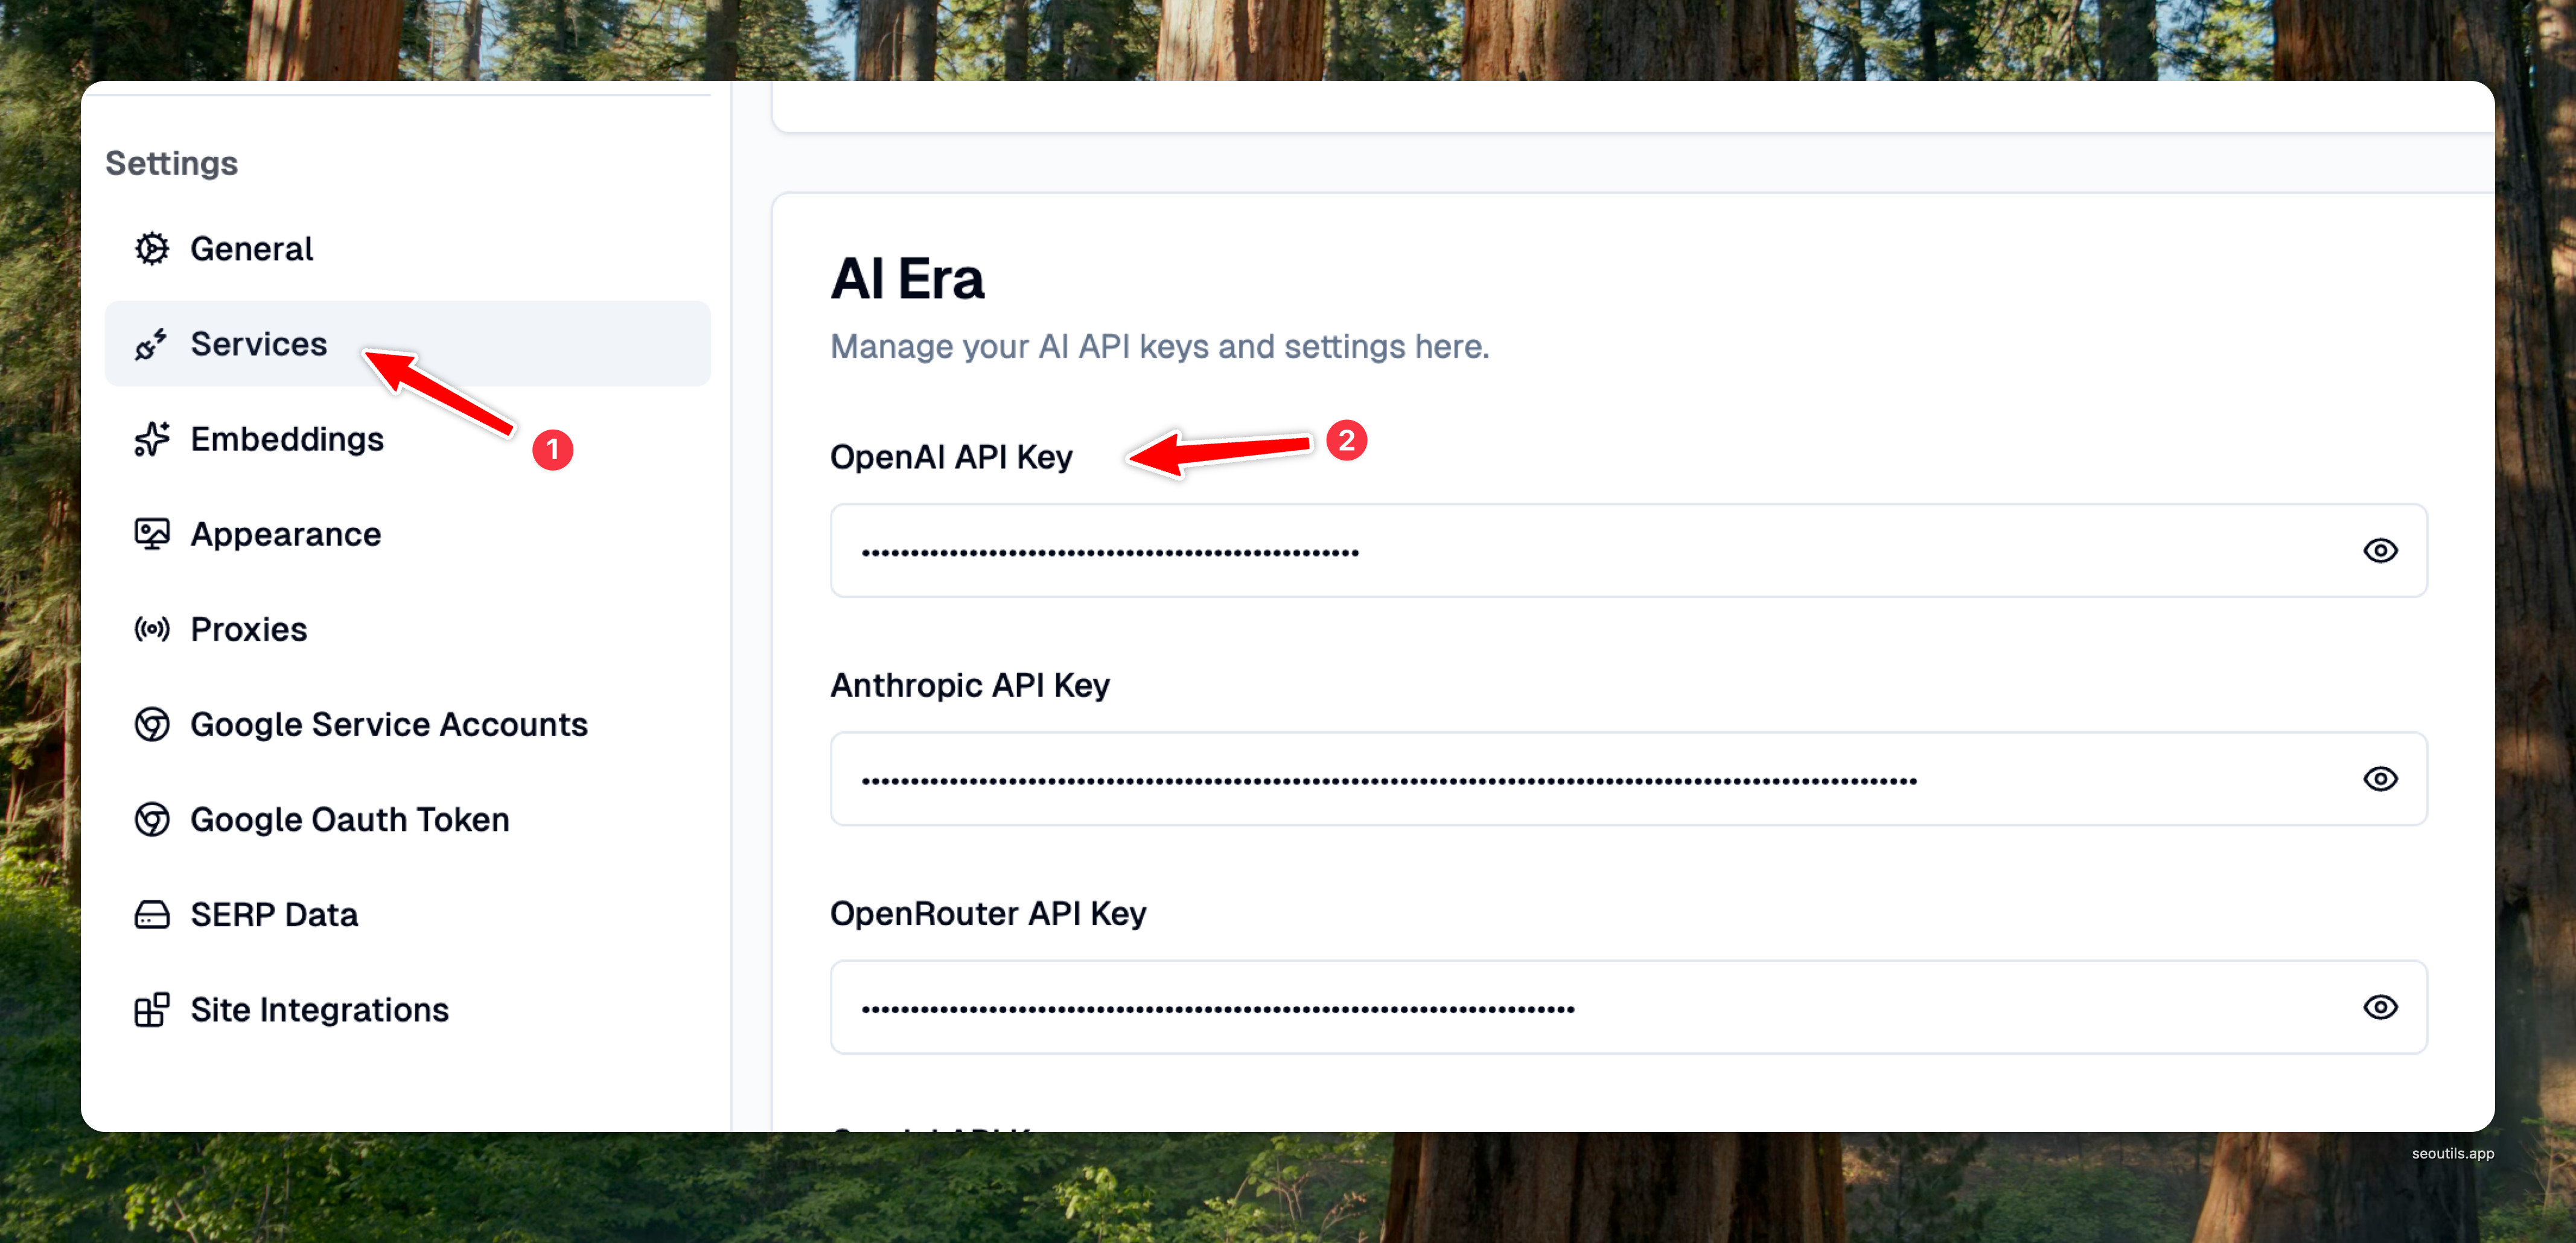Open Appearance settings page

coord(286,534)
